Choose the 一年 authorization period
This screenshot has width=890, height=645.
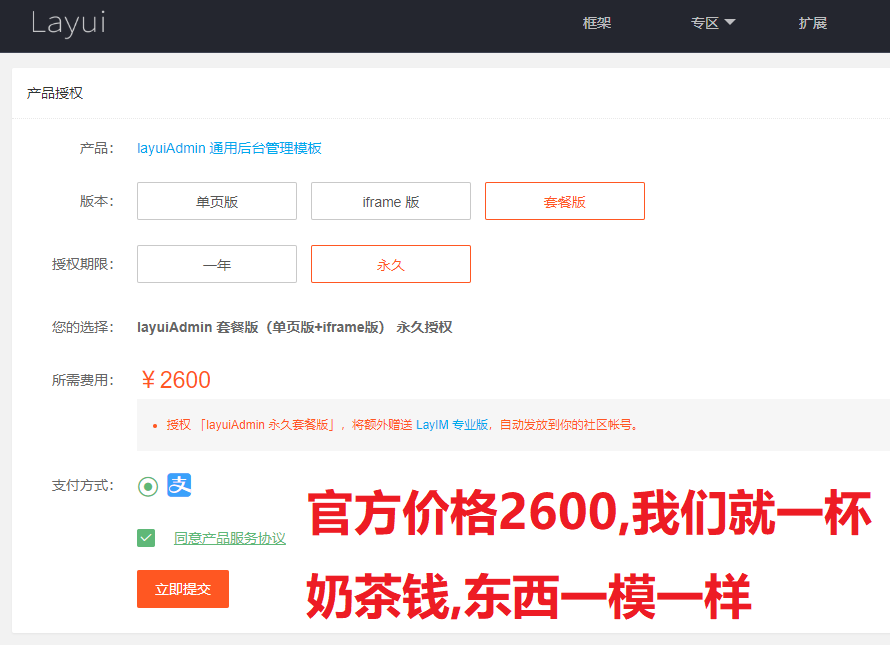click(x=216, y=263)
